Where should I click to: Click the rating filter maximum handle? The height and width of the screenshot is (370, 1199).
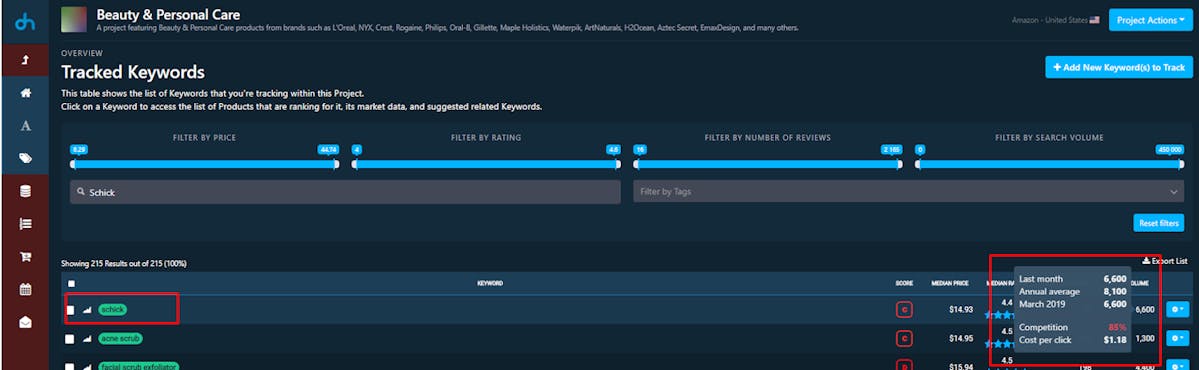click(618, 164)
